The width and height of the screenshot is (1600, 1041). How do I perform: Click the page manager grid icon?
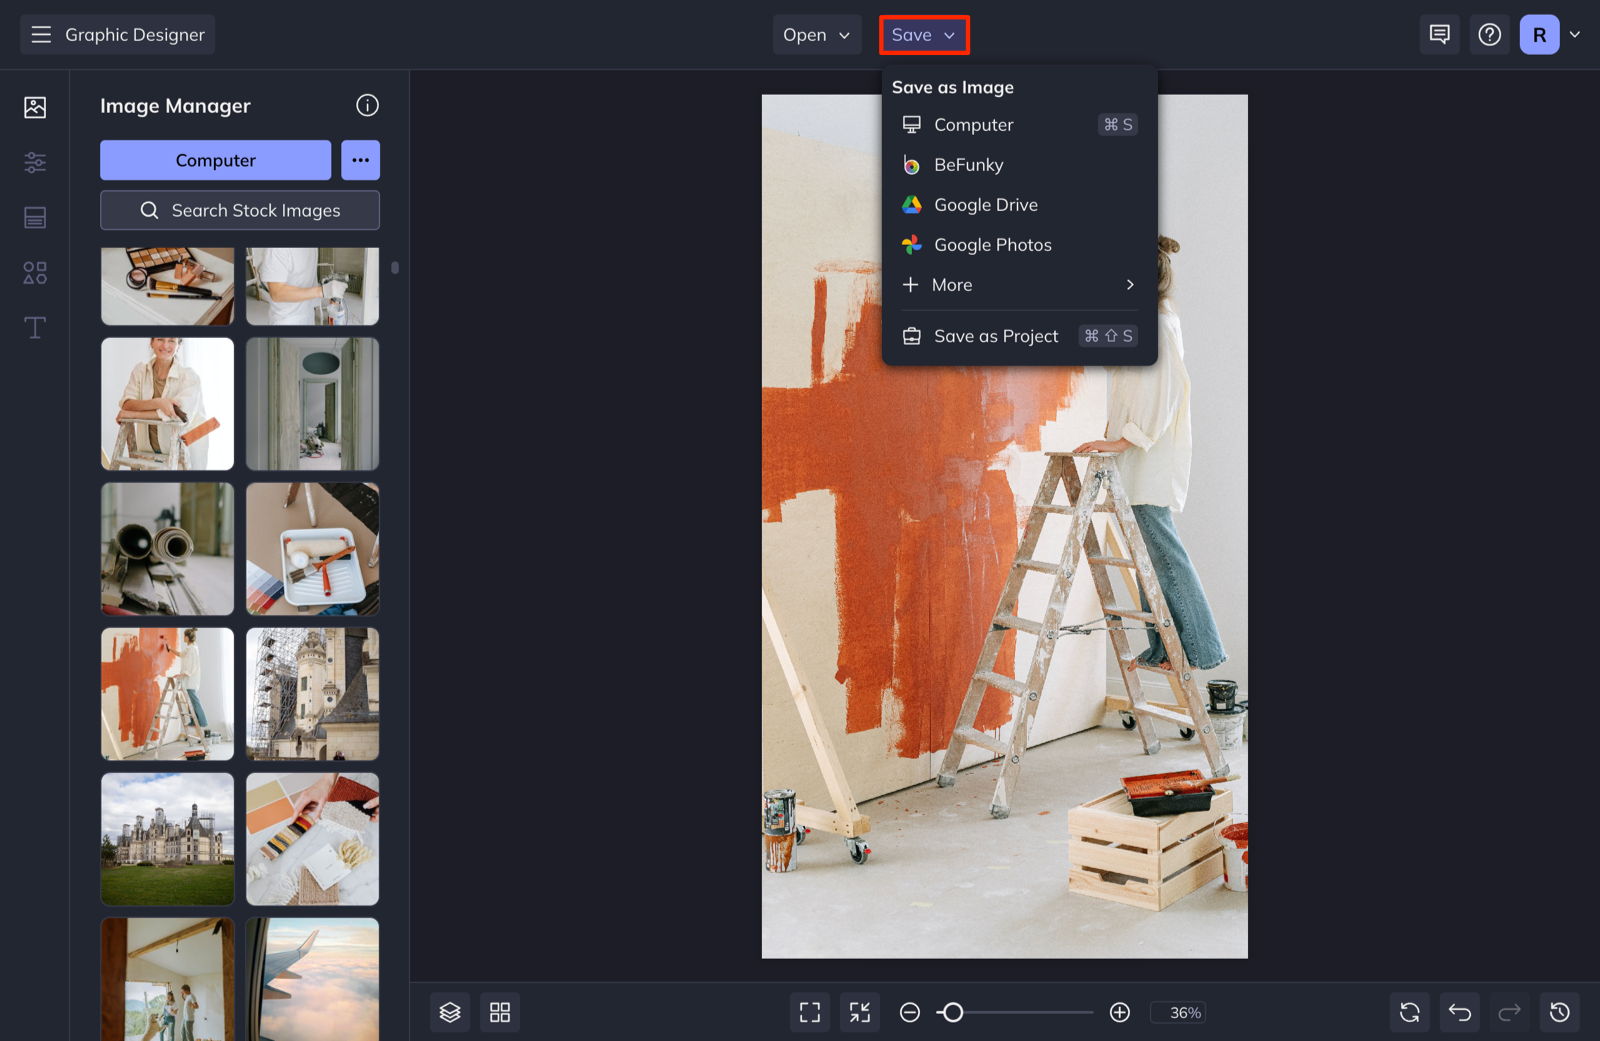(500, 1012)
